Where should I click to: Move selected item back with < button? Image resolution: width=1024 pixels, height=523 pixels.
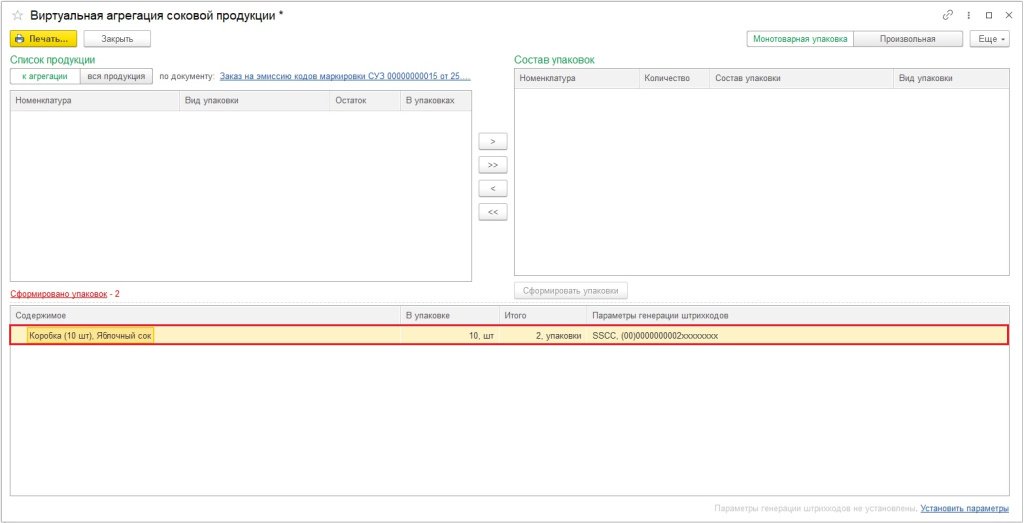pyautogui.click(x=492, y=188)
